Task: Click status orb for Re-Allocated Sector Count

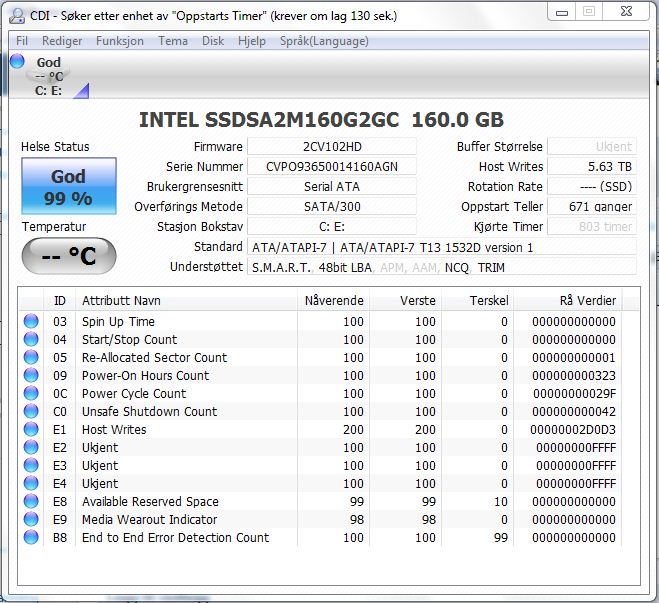Action: coord(31,357)
